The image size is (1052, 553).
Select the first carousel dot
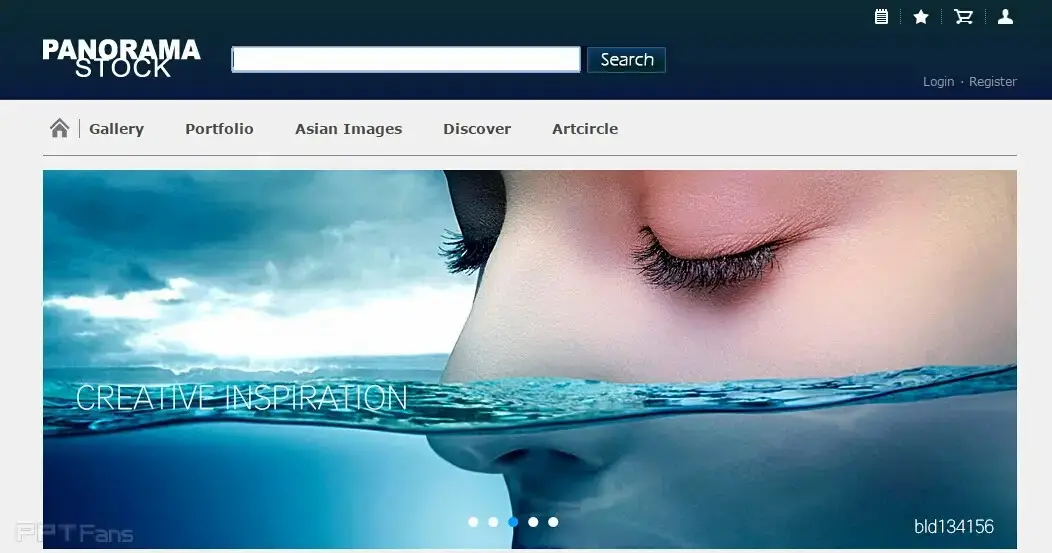pyautogui.click(x=473, y=522)
